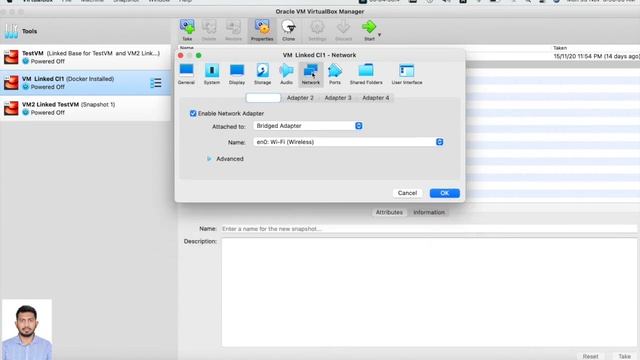Image resolution: width=640 pixels, height=360 pixels.
Task: Click the VM2 Linked TestVM machine icon
Action: (11, 109)
